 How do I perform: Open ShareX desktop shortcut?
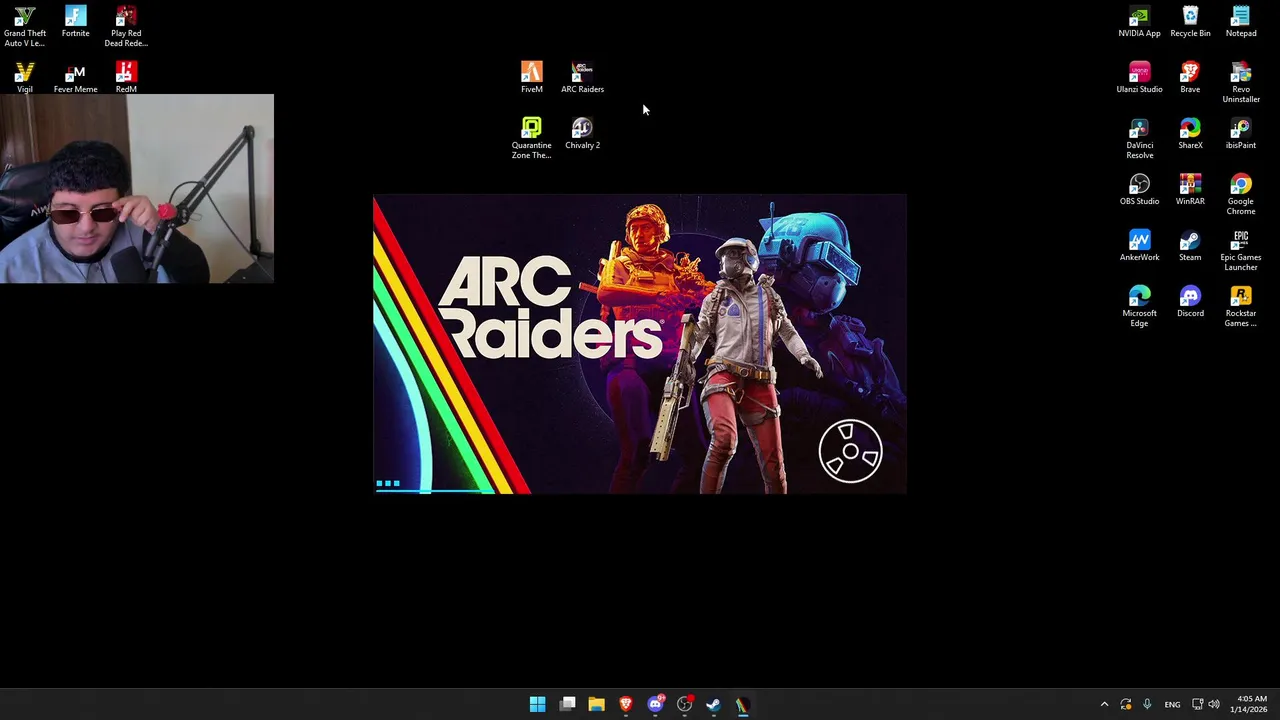point(1190,134)
